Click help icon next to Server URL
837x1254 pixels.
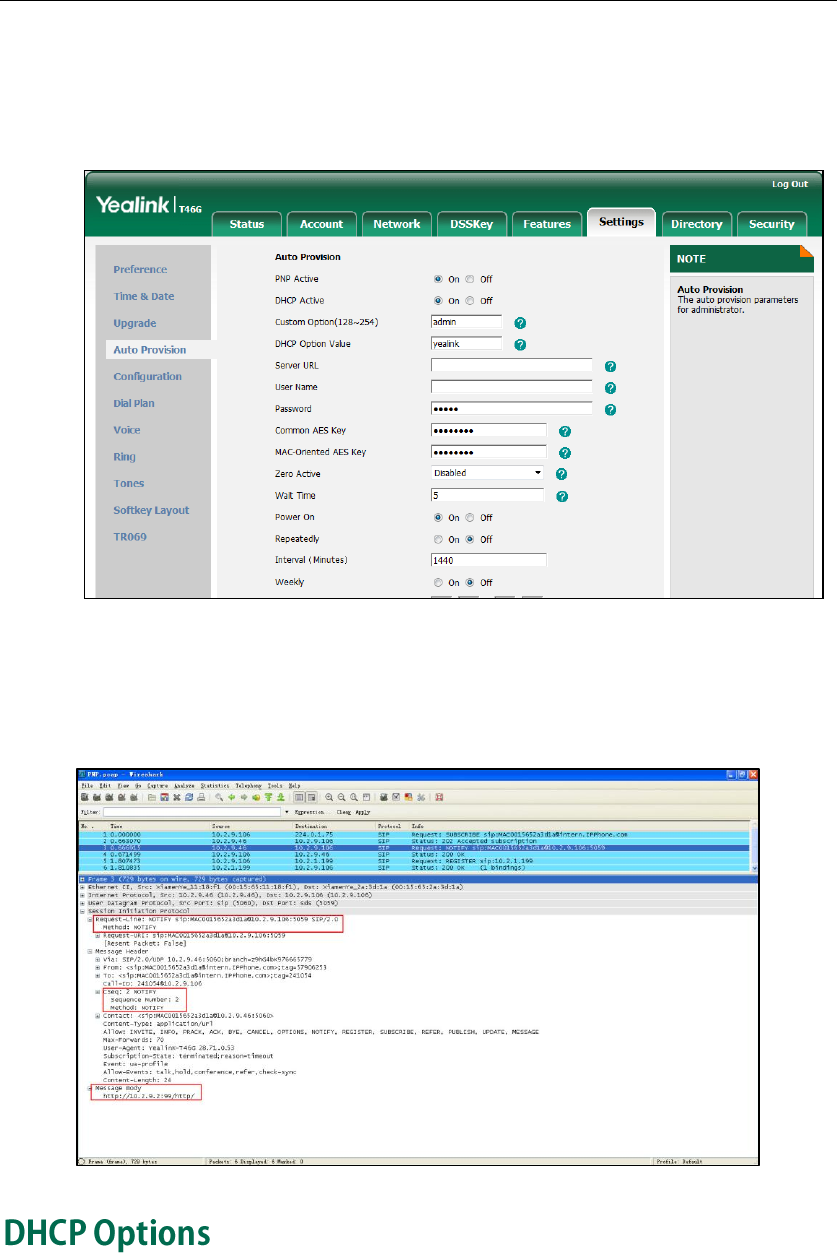pos(610,366)
